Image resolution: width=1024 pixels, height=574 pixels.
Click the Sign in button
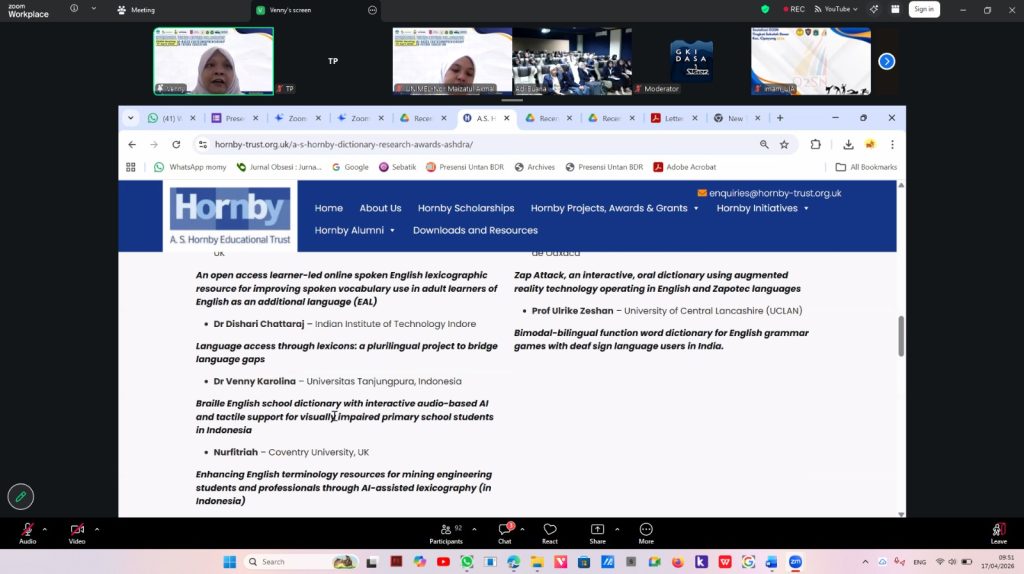pyautogui.click(x=923, y=9)
